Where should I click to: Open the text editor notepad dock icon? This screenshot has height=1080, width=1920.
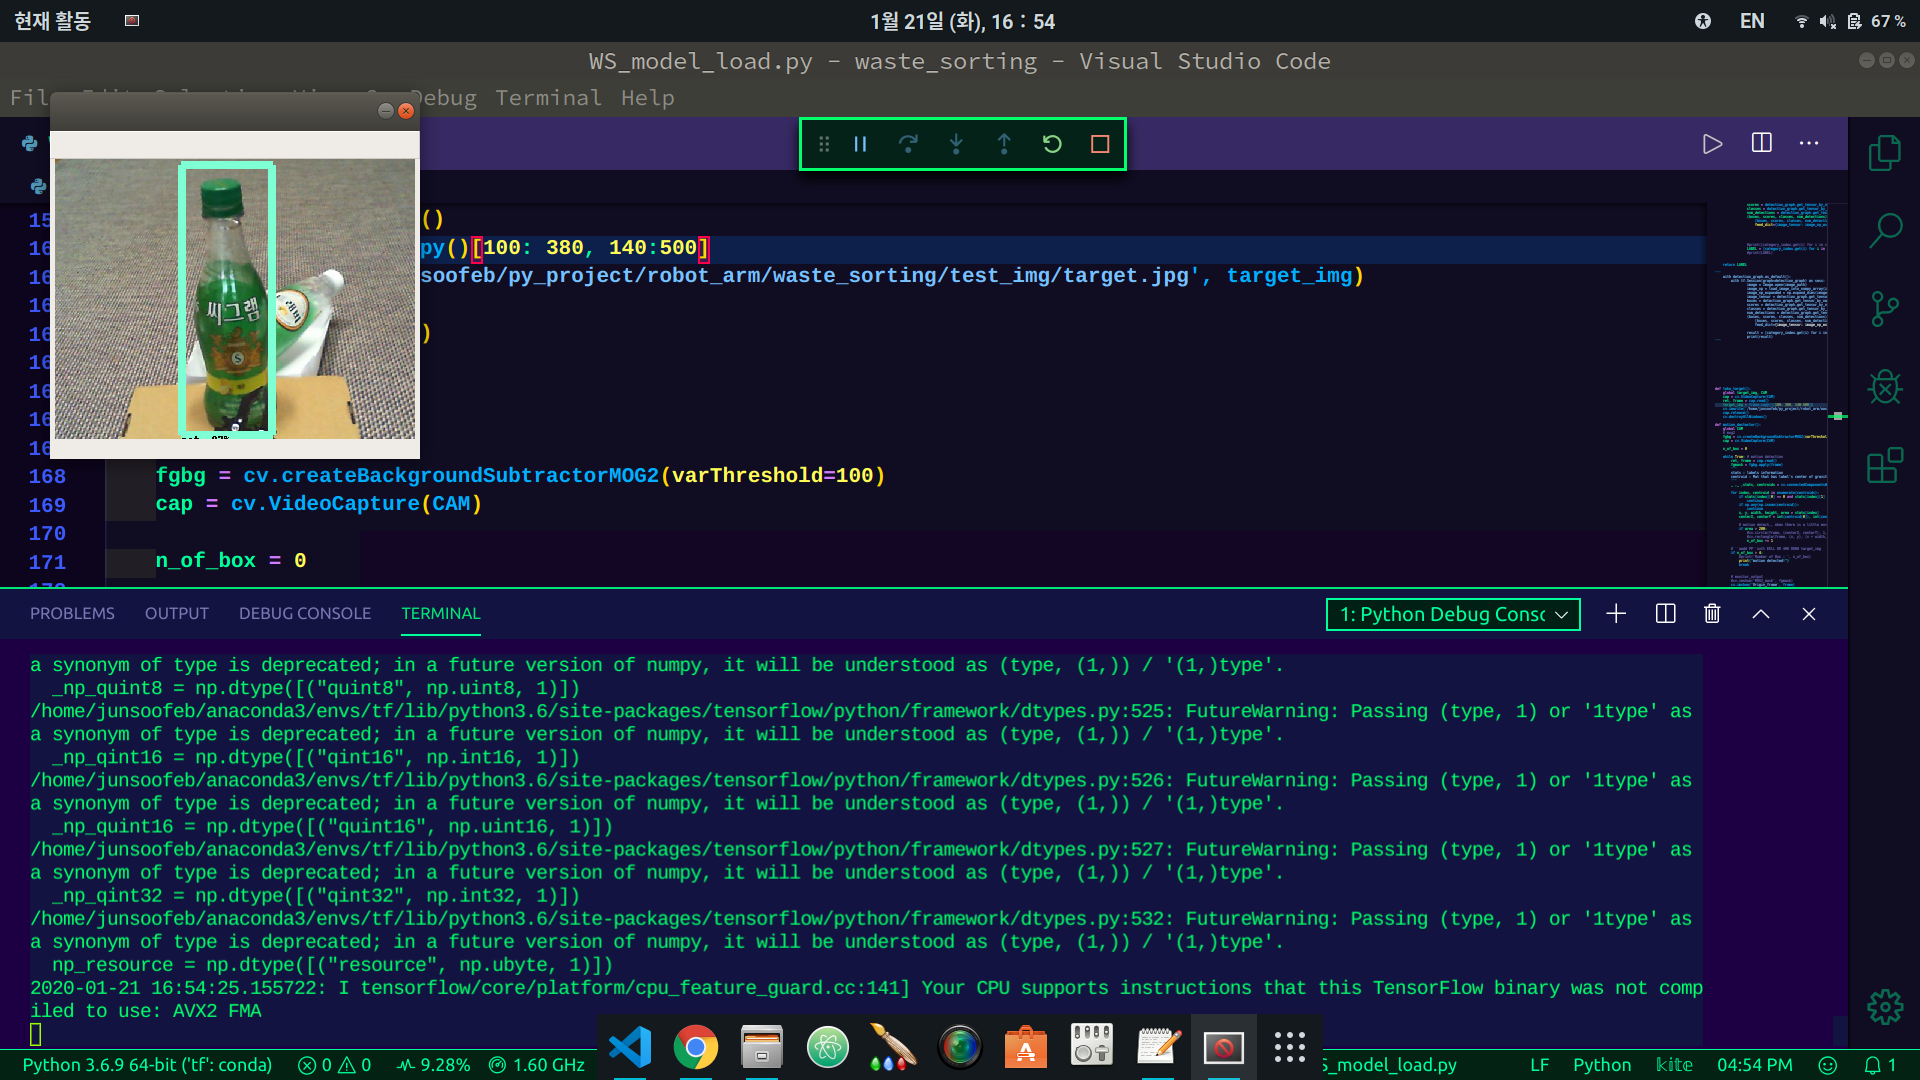[x=1158, y=1047]
